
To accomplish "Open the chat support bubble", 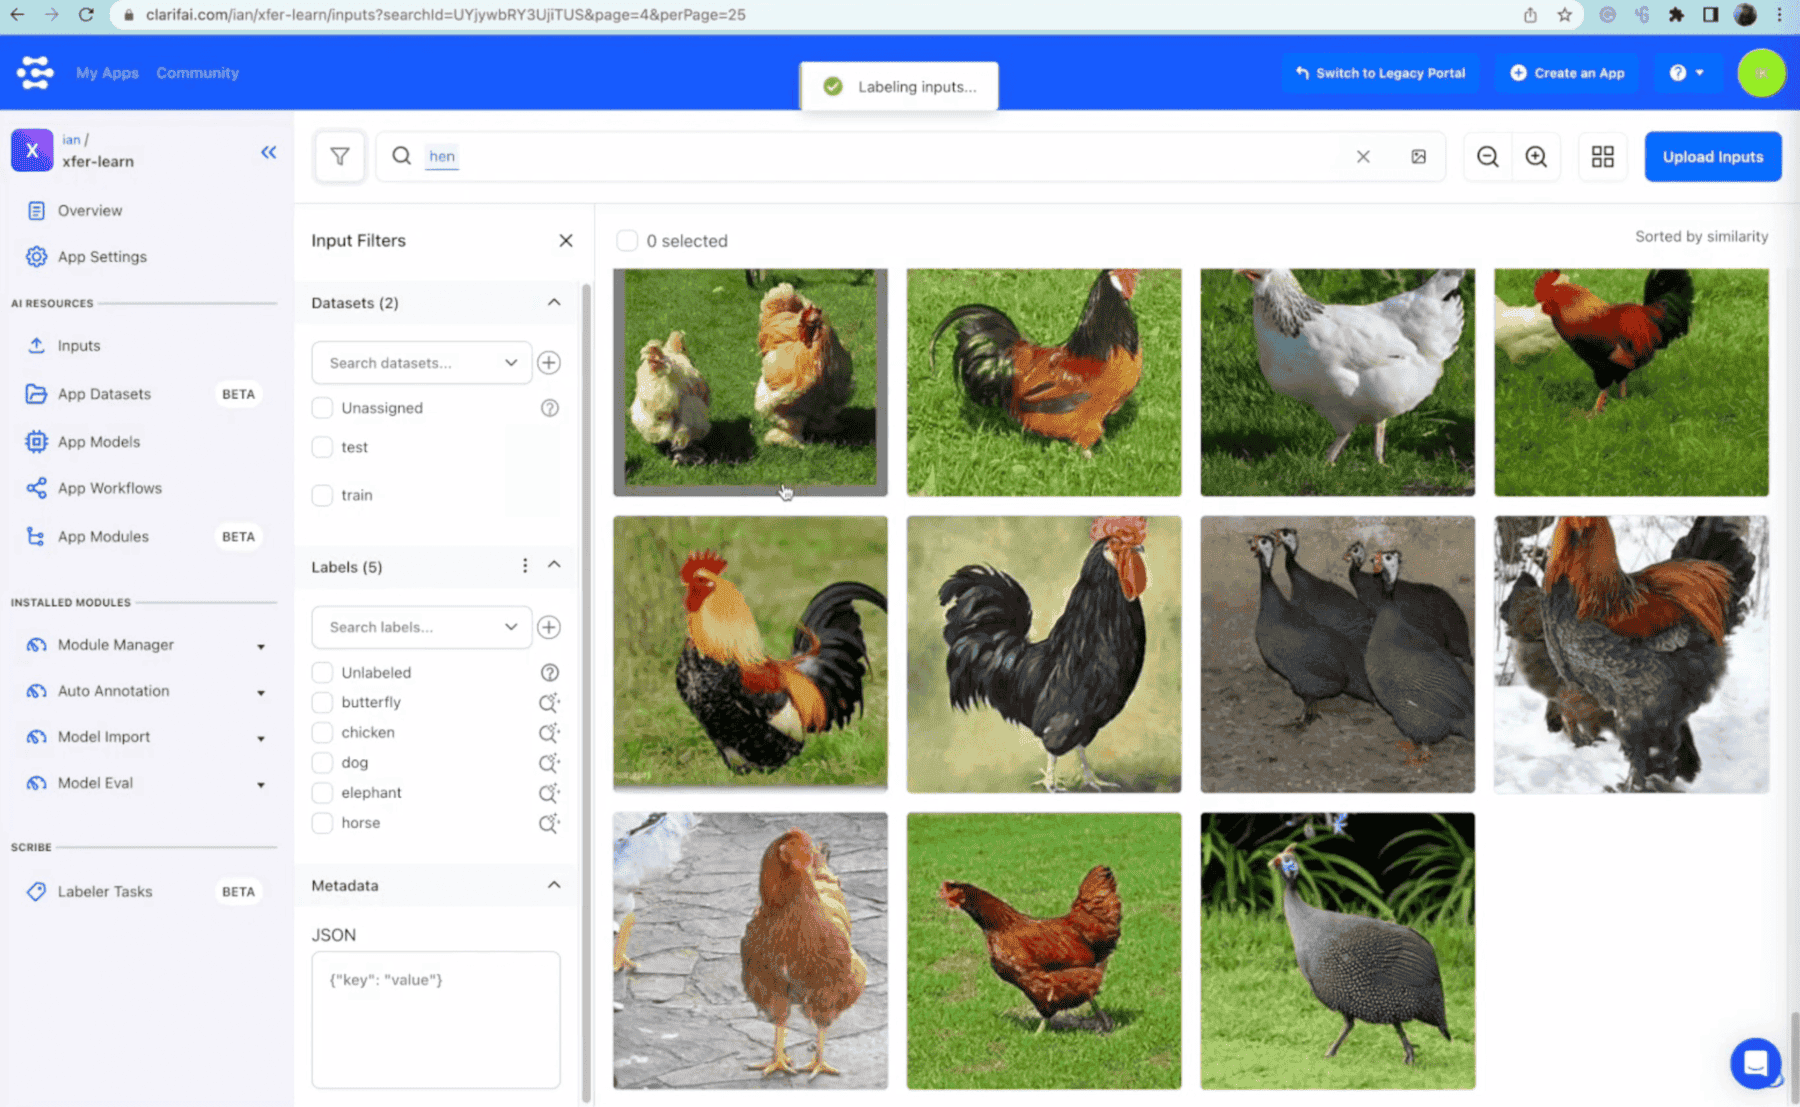I will 1755,1063.
